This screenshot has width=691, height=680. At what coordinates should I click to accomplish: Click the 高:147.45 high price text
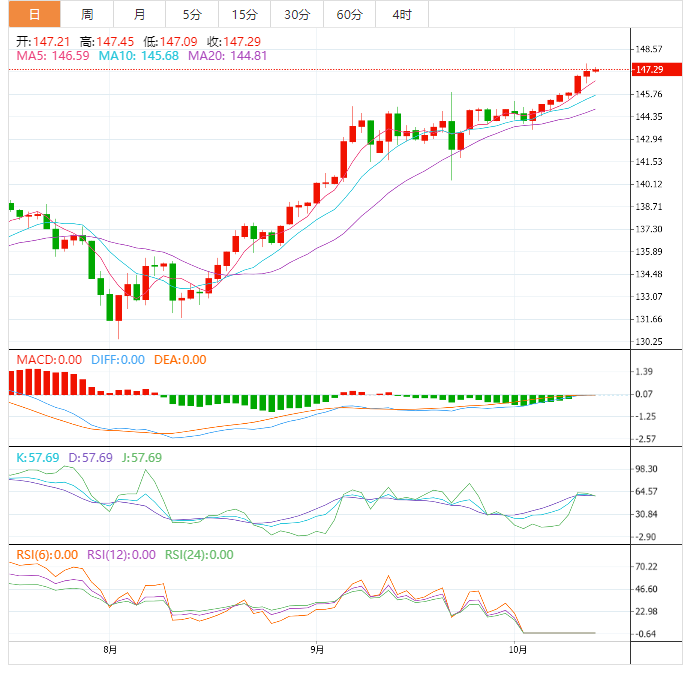pos(107,42)
